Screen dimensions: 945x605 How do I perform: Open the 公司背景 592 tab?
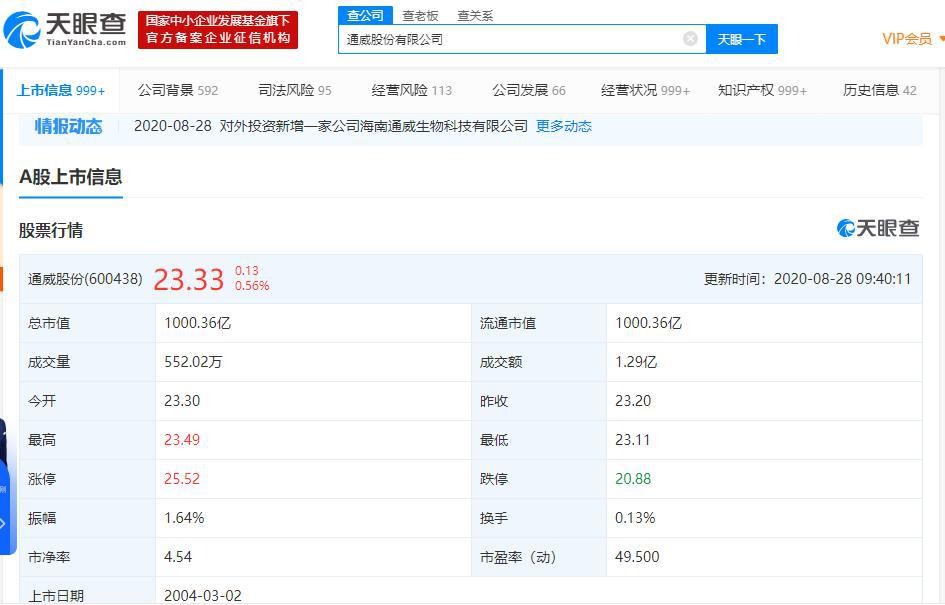point(178,90)
